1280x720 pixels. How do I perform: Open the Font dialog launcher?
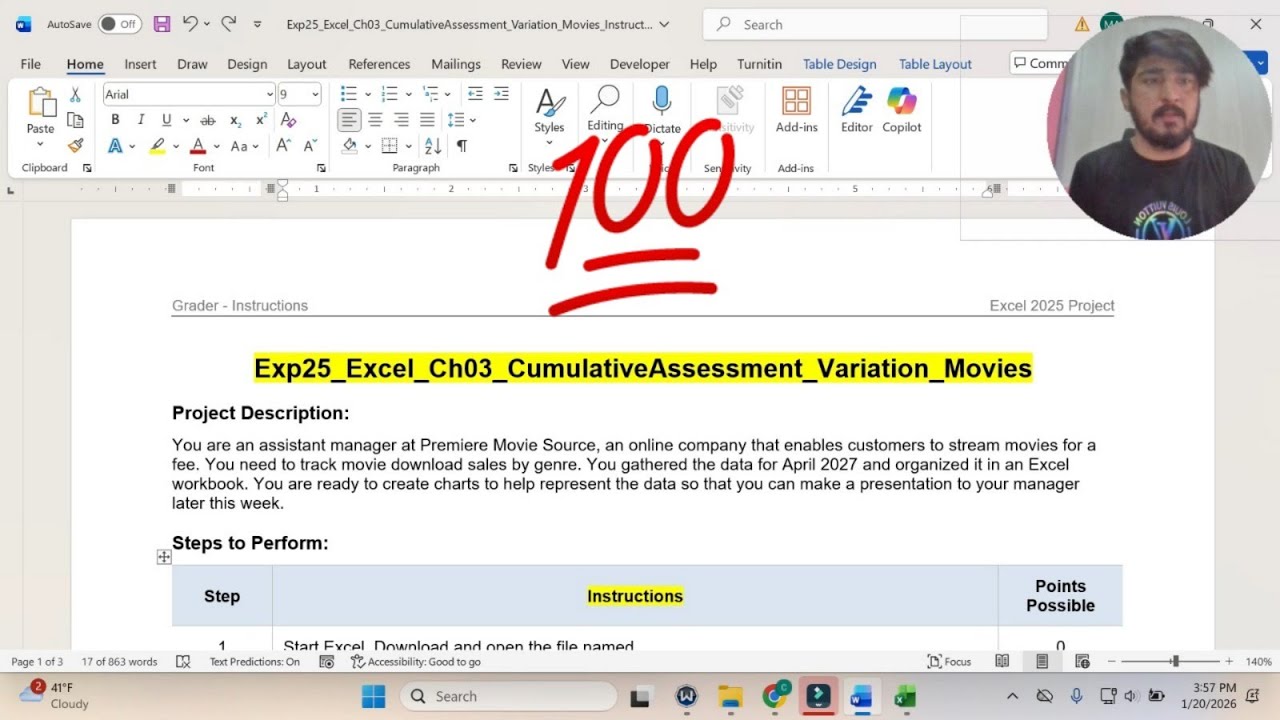(x=321, y=168)
